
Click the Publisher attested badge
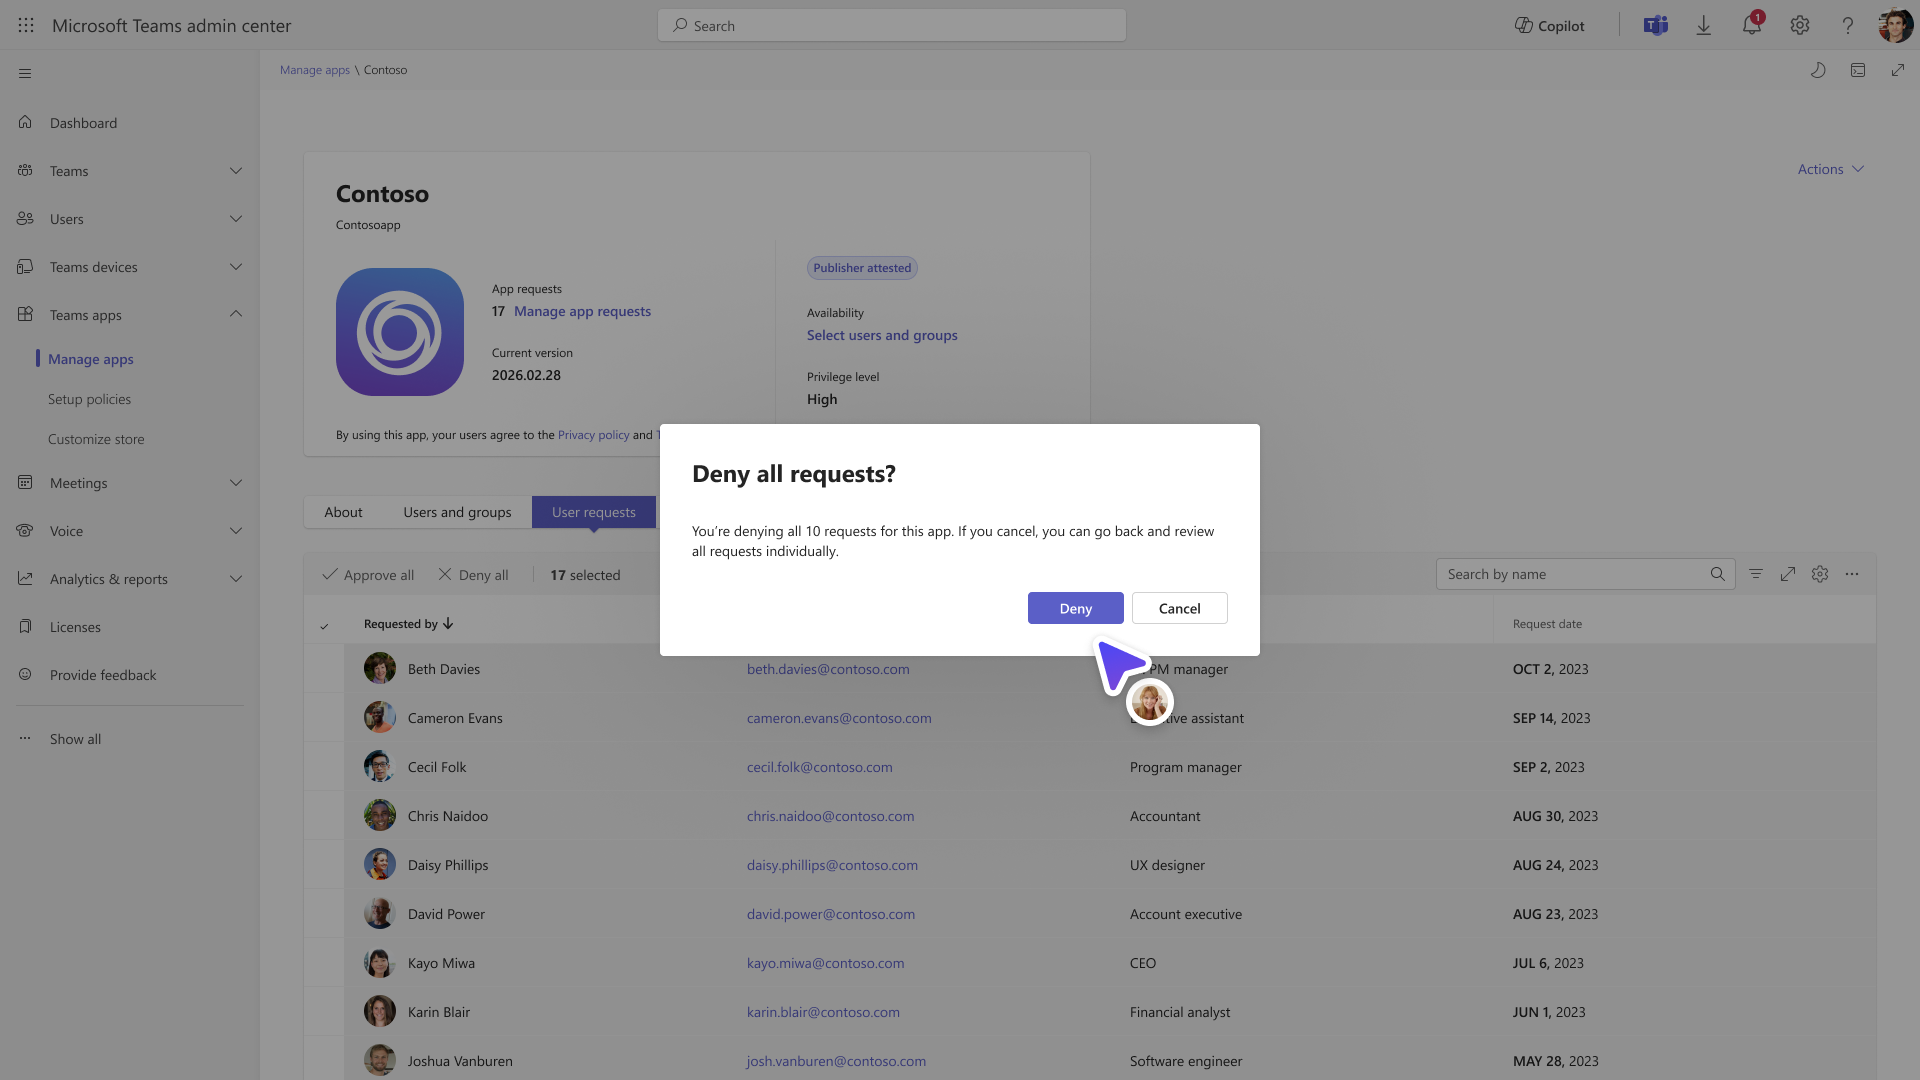click(x=862, y=268)
